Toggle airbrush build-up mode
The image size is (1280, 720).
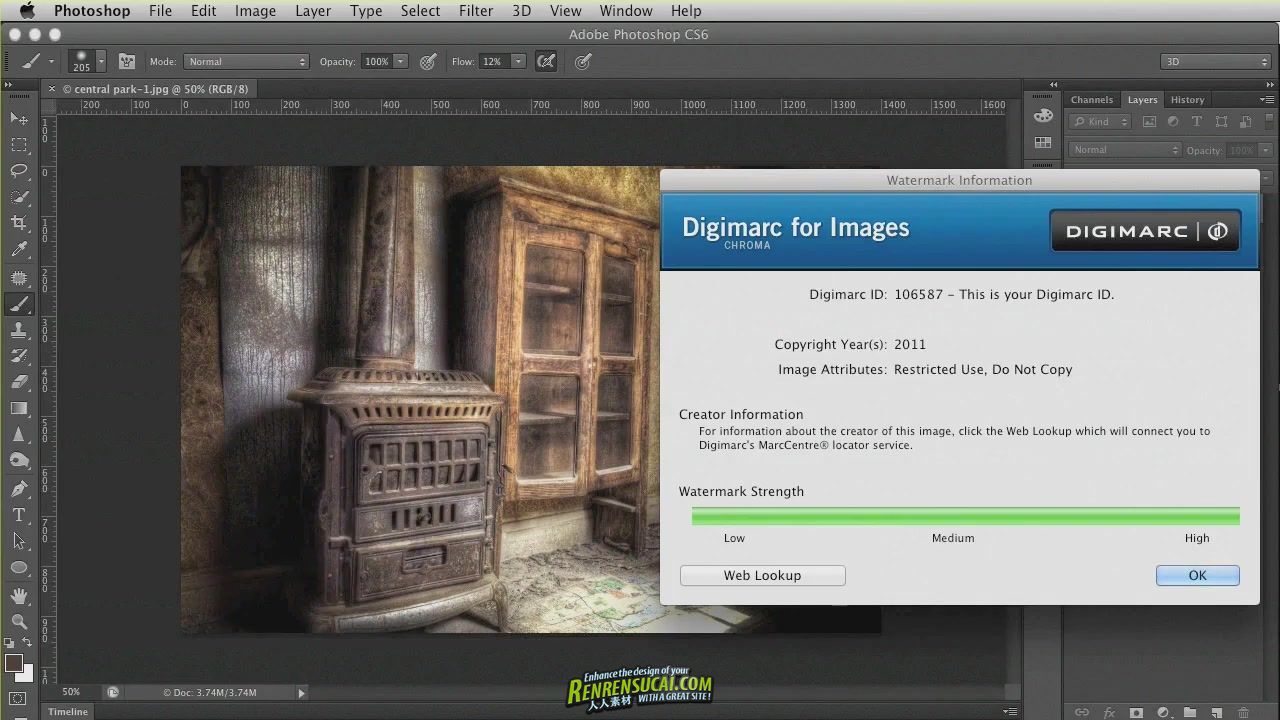546,61
